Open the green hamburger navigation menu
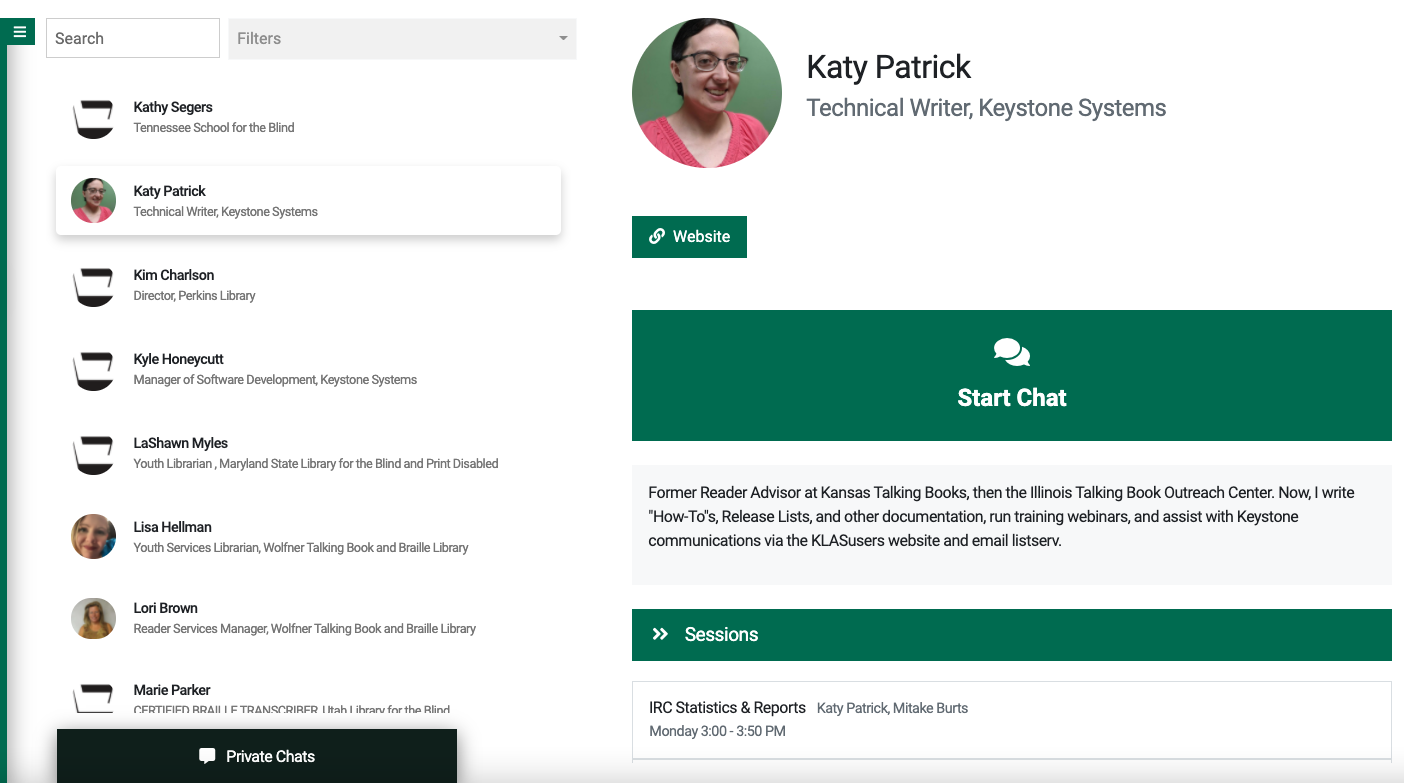Image resolution: width=1404 pixels, height=783 pixels. 19,31
